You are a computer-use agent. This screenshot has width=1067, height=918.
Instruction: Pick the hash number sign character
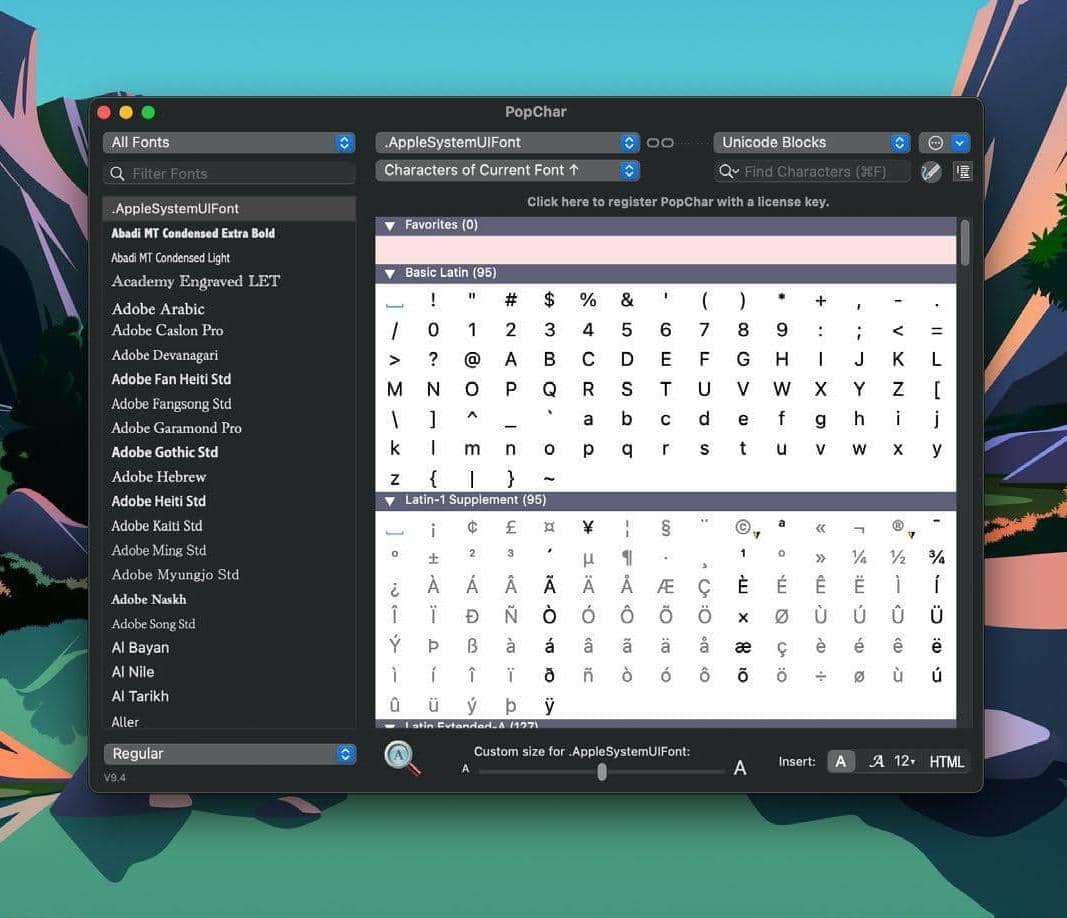(510, 299)
